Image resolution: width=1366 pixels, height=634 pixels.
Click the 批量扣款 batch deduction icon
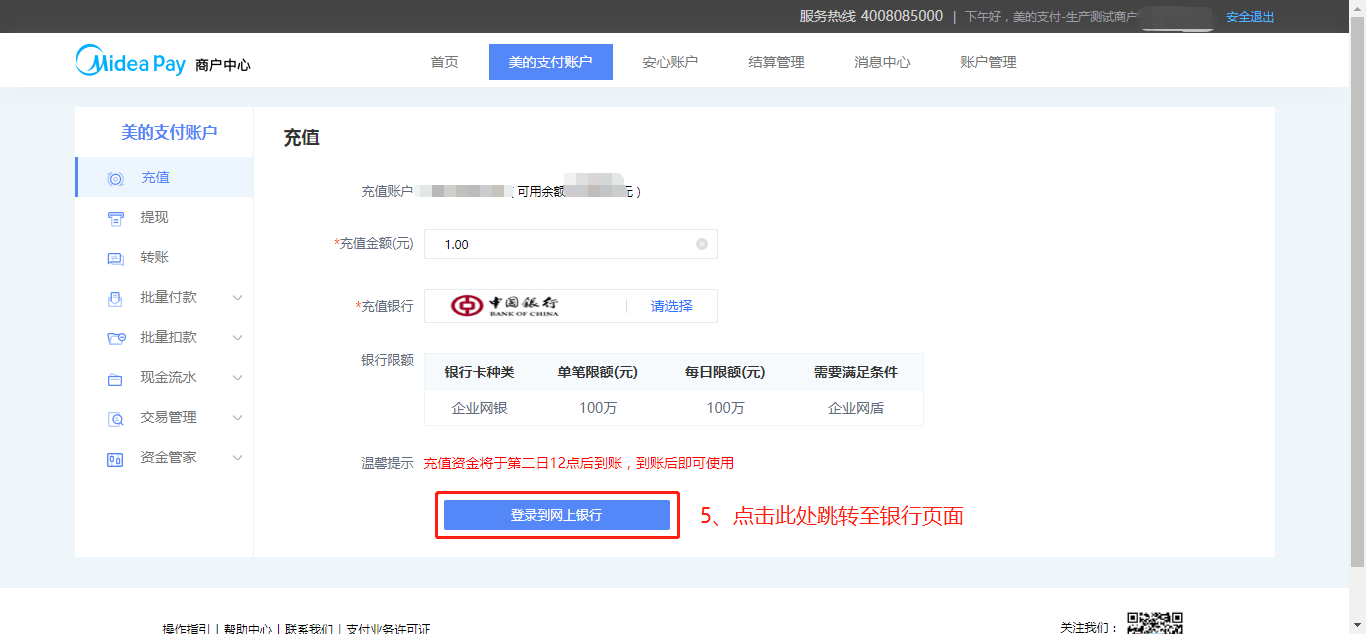coord(116,339)
